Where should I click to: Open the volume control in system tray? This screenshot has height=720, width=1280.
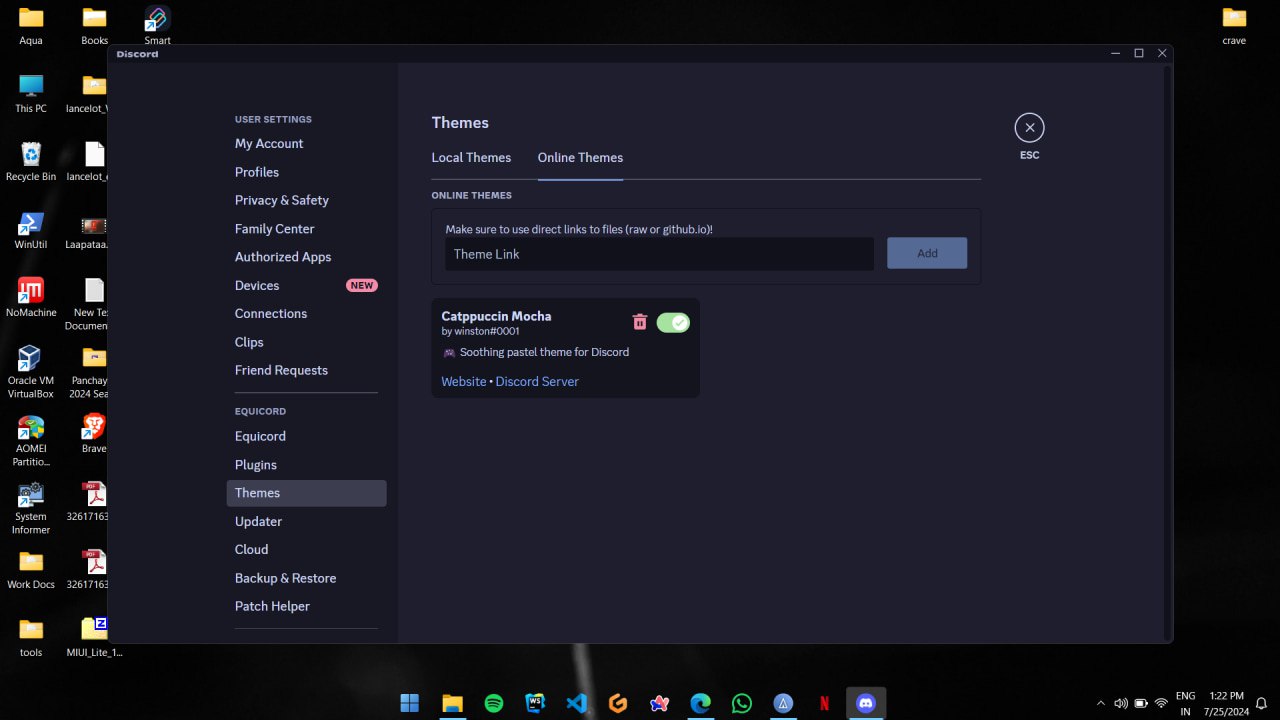(1121, 703)
